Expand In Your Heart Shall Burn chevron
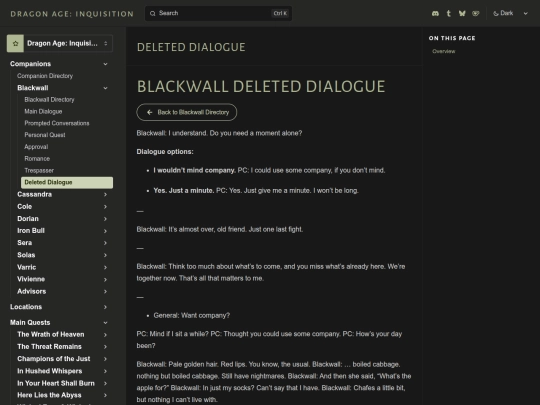Viewport: 540px width, 405px height. click(x=105, y=383)
